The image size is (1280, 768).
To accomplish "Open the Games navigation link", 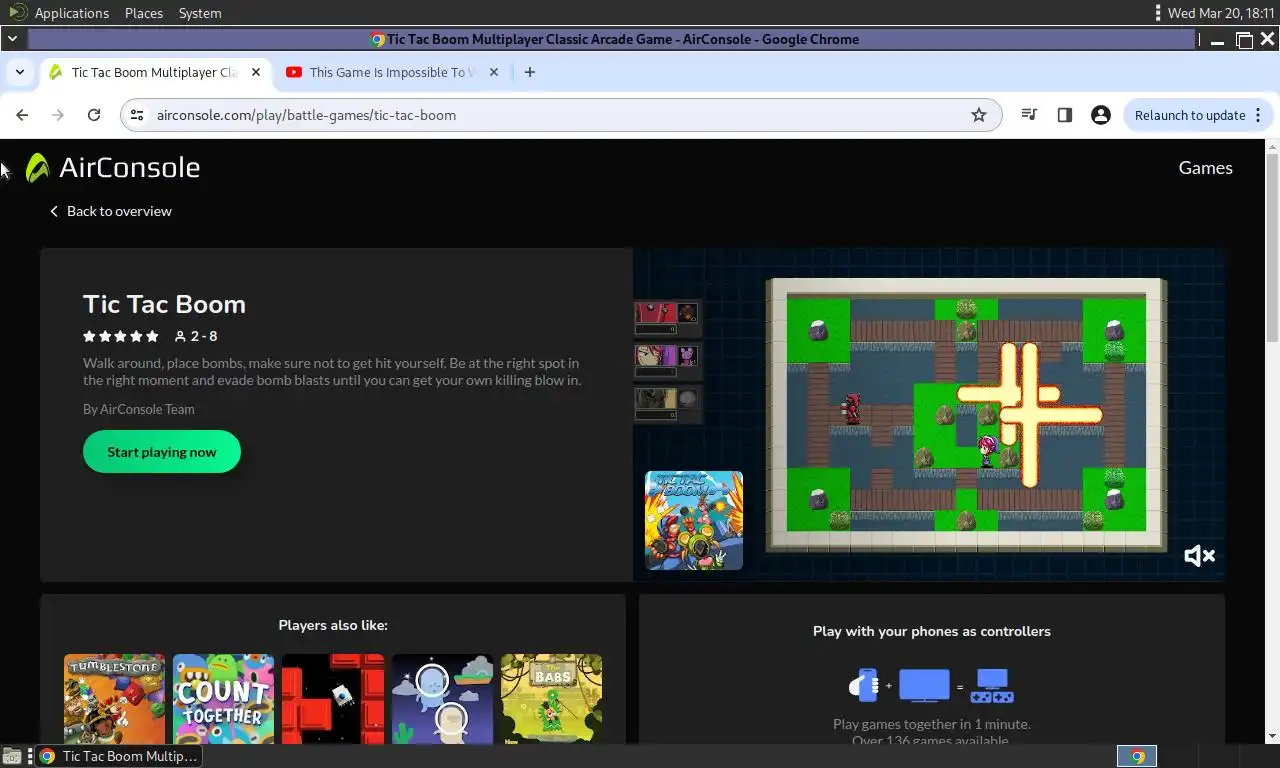I will [1205, 168].
